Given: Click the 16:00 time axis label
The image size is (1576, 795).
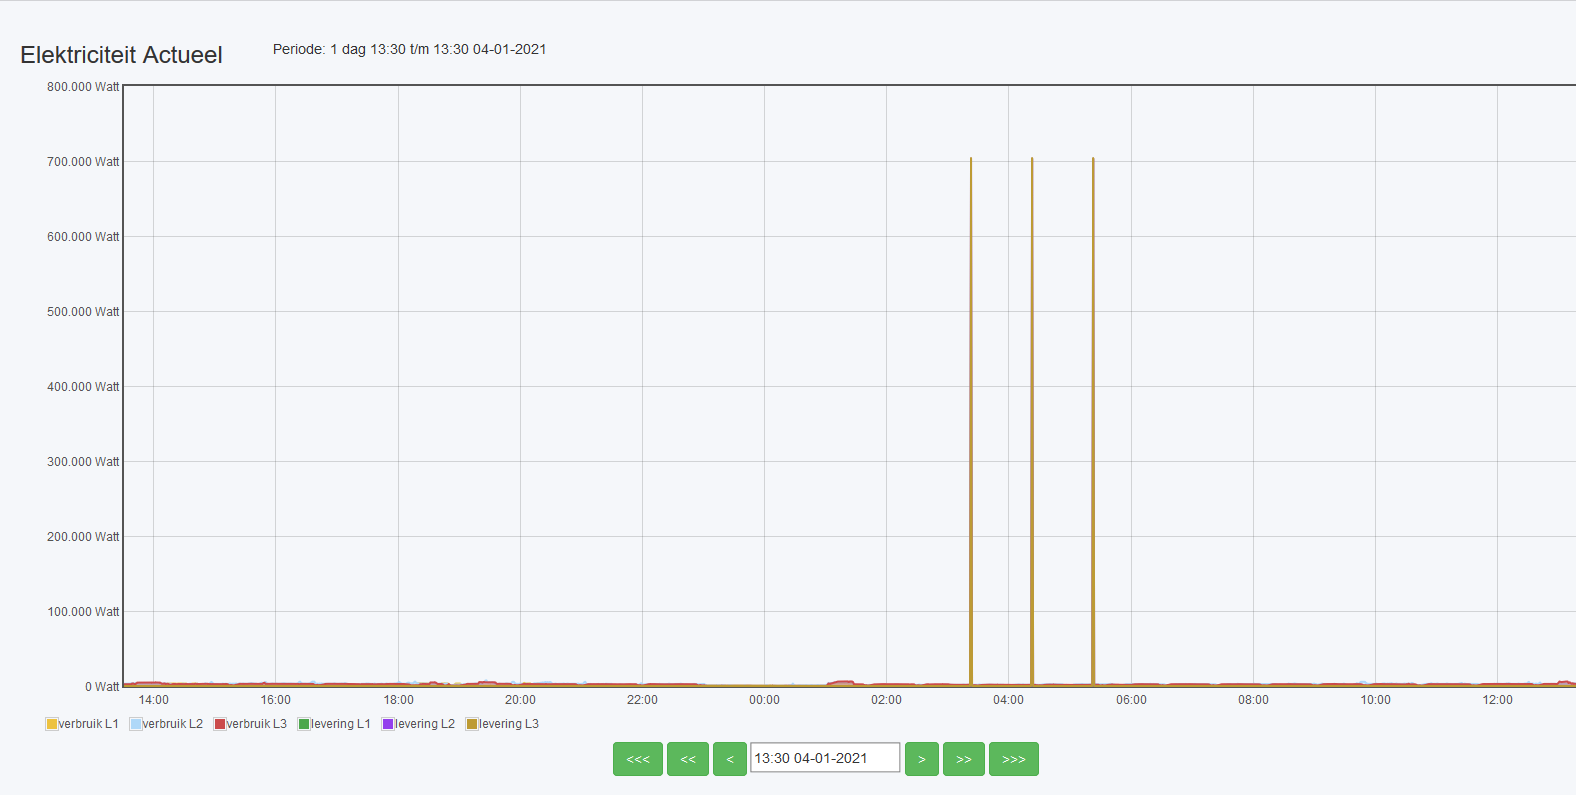Looking at the screenshot, I should [276, 700].
